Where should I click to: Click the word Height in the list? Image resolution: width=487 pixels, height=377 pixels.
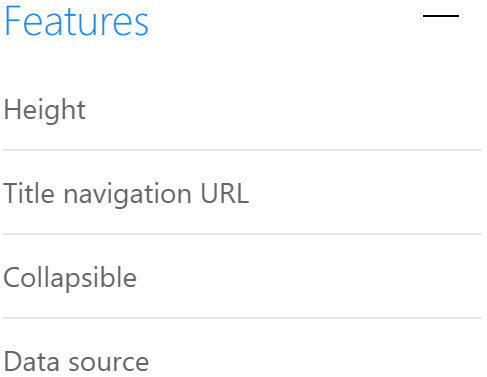tap(45, 111)
